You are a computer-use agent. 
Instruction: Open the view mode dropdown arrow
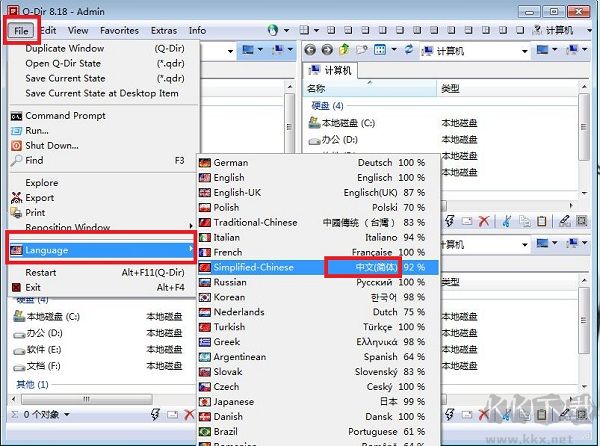tap(394, 50)
